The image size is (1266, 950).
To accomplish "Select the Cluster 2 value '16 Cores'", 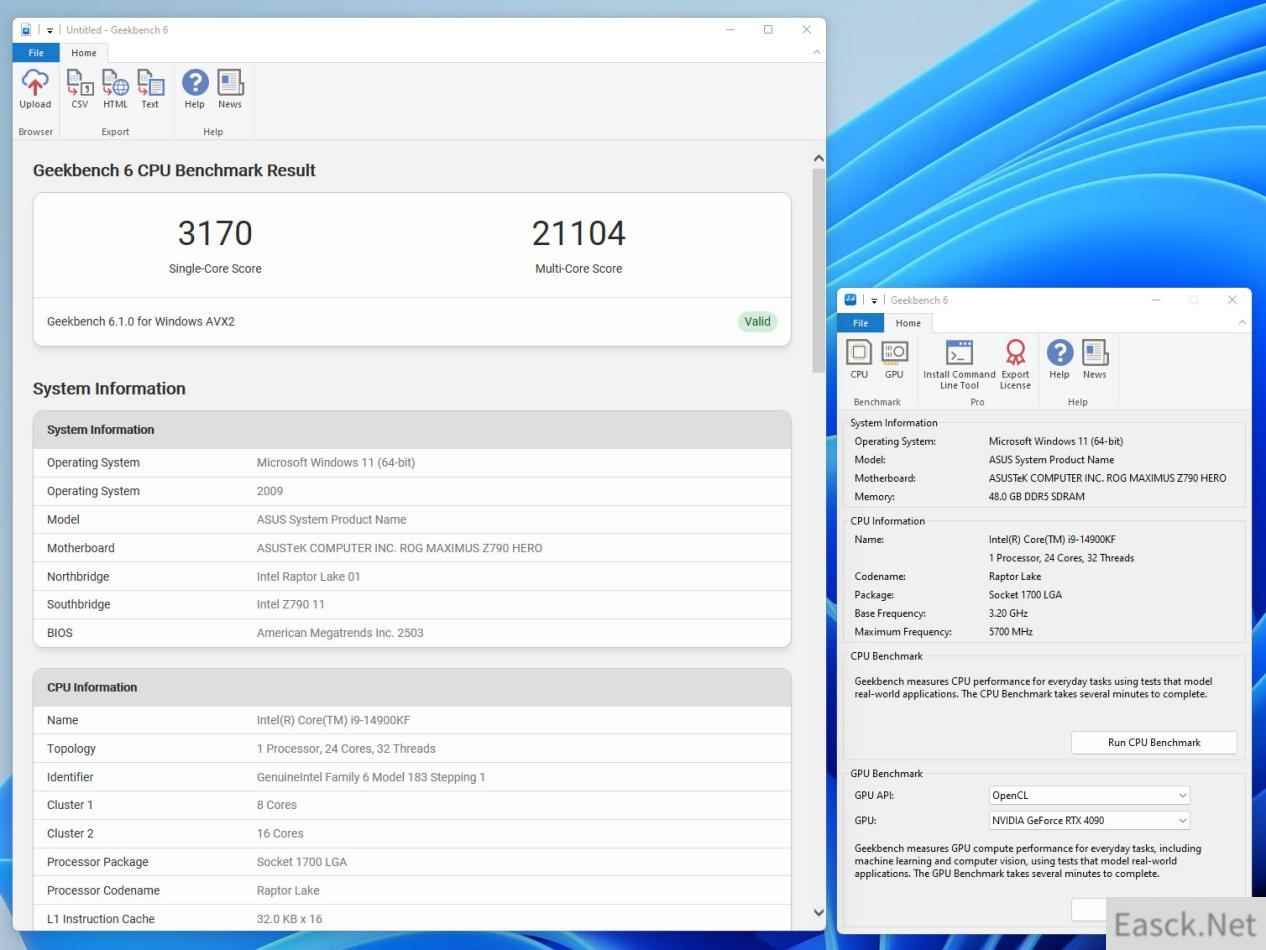I will (280, 834).
